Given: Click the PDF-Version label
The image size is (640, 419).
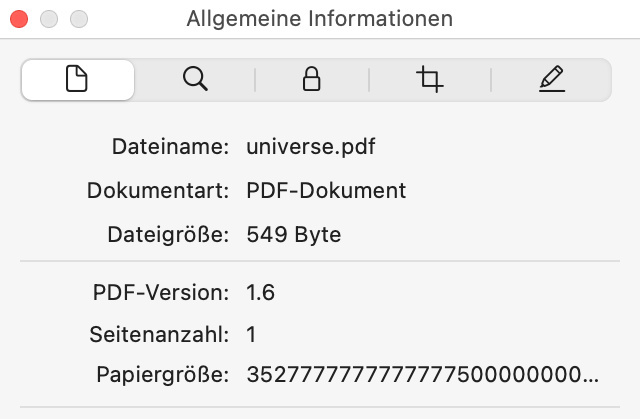Looking at the screenshot, I should (x=162, y=293).
